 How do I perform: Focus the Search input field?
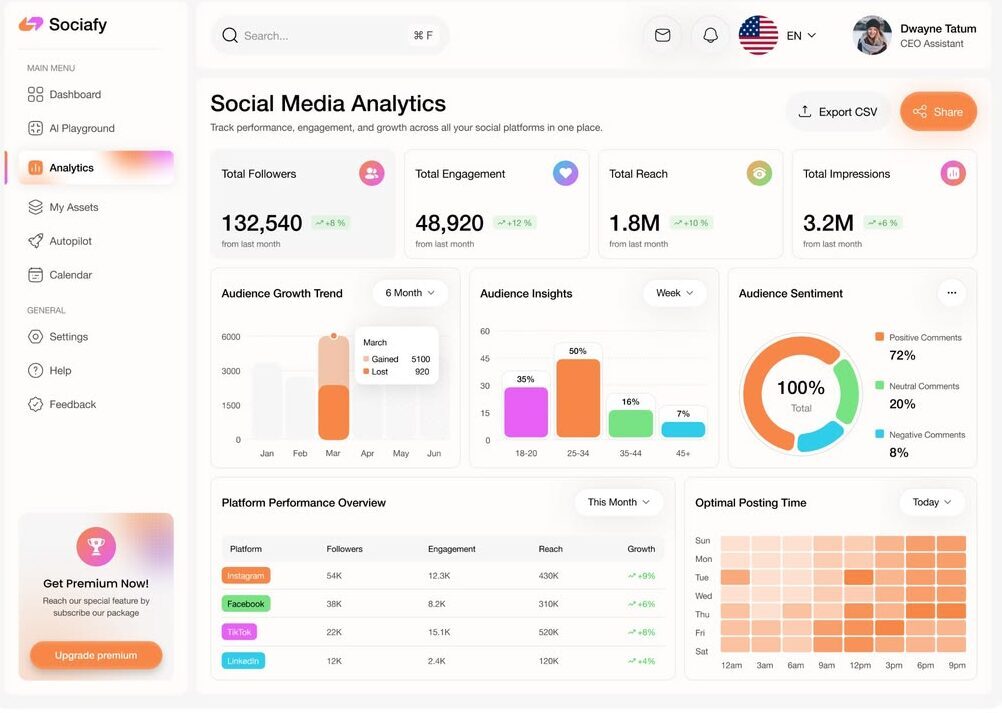pyautogui.click(x=330, y=36)
